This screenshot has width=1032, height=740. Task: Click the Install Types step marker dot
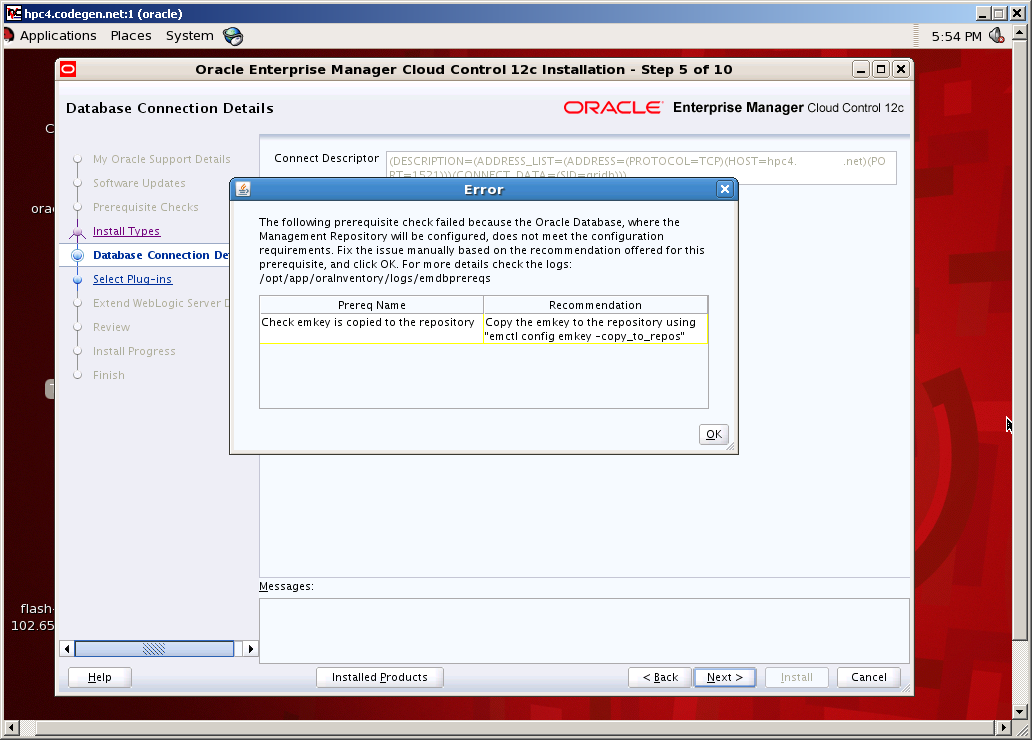click(x=78, y=231)
